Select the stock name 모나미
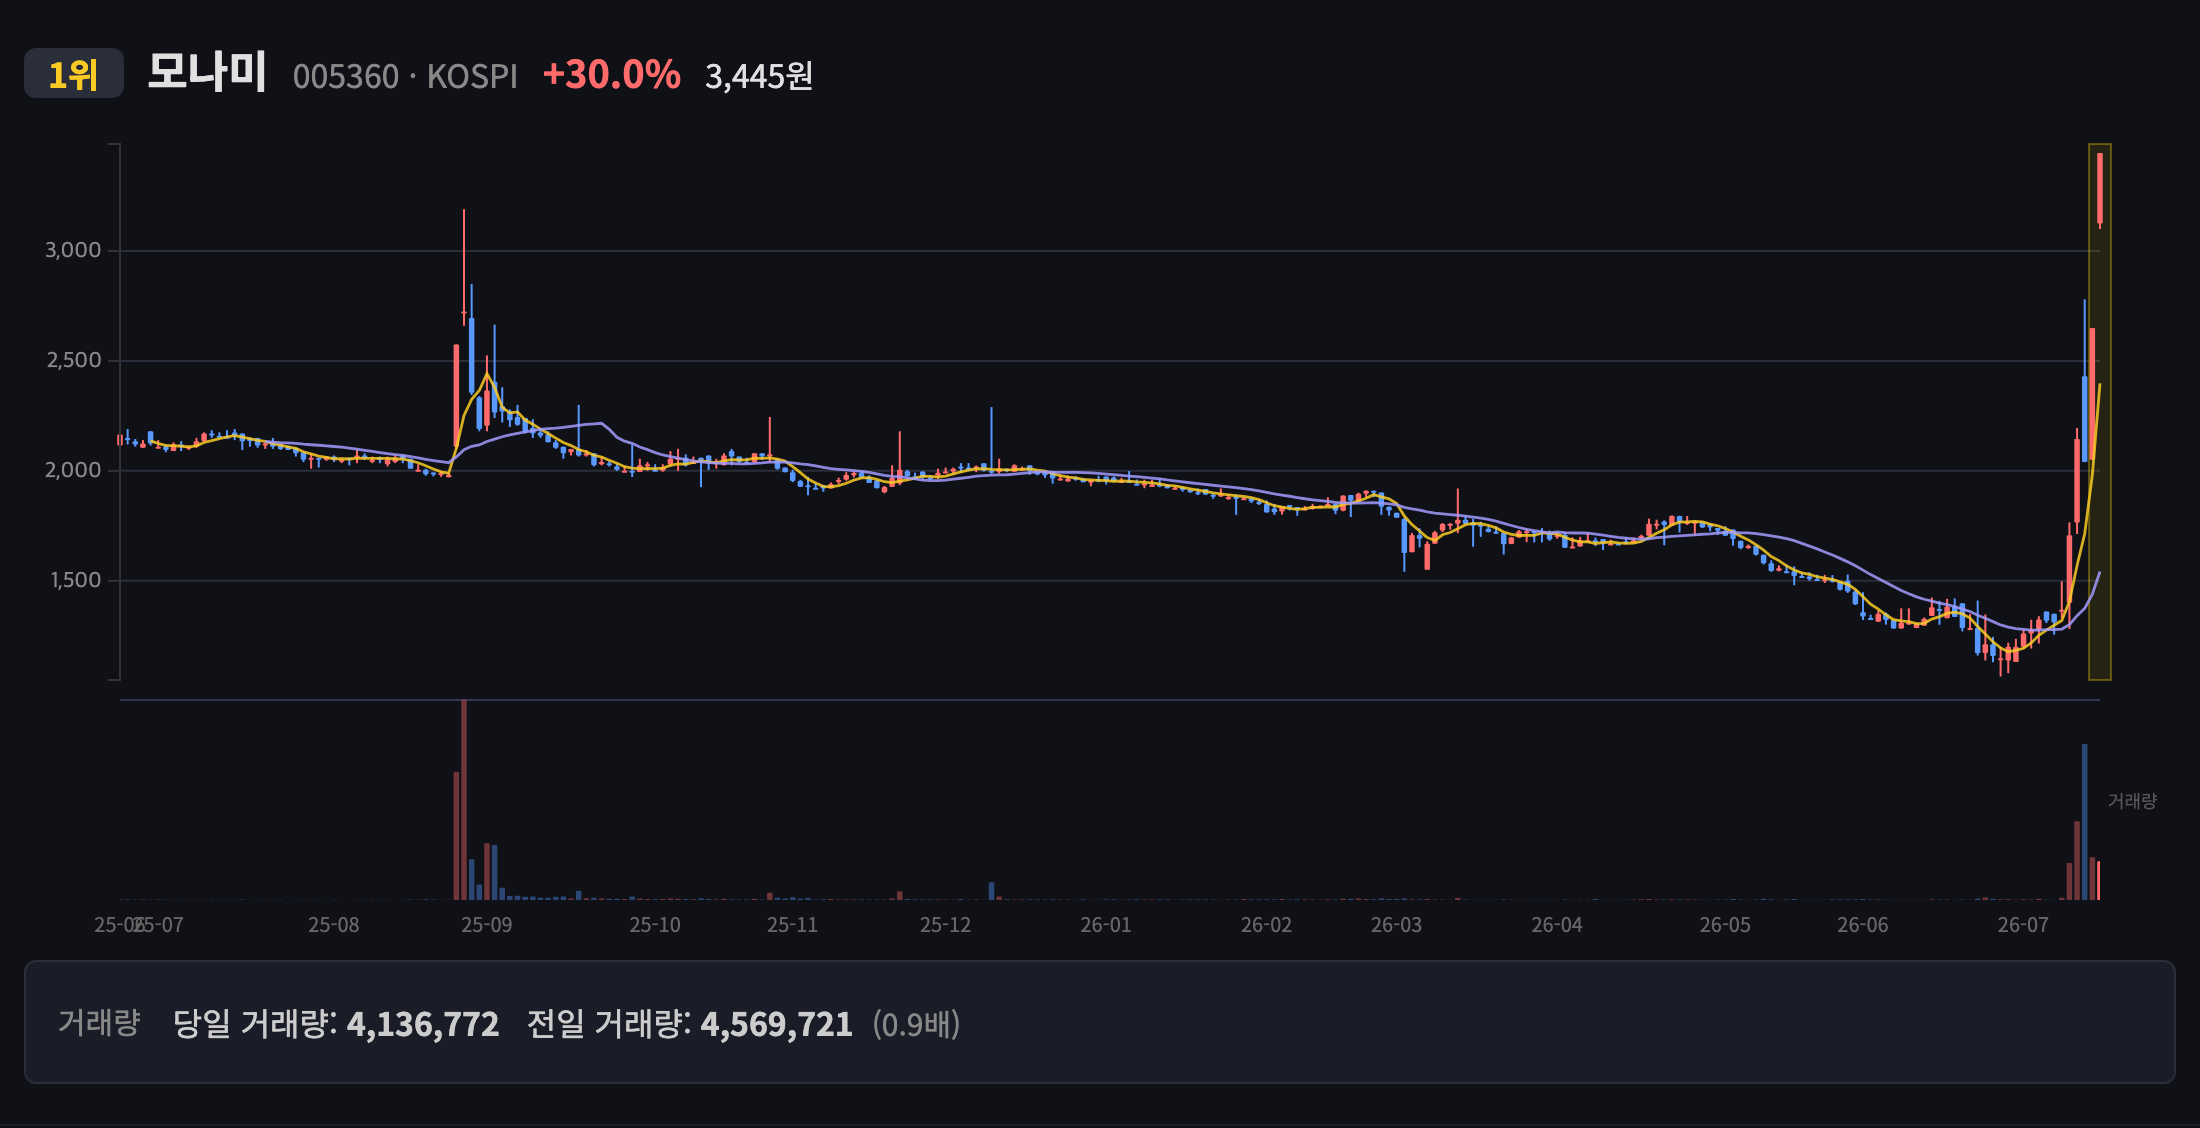Screen dimensions: 2200x1128 [x=207, y=72]
